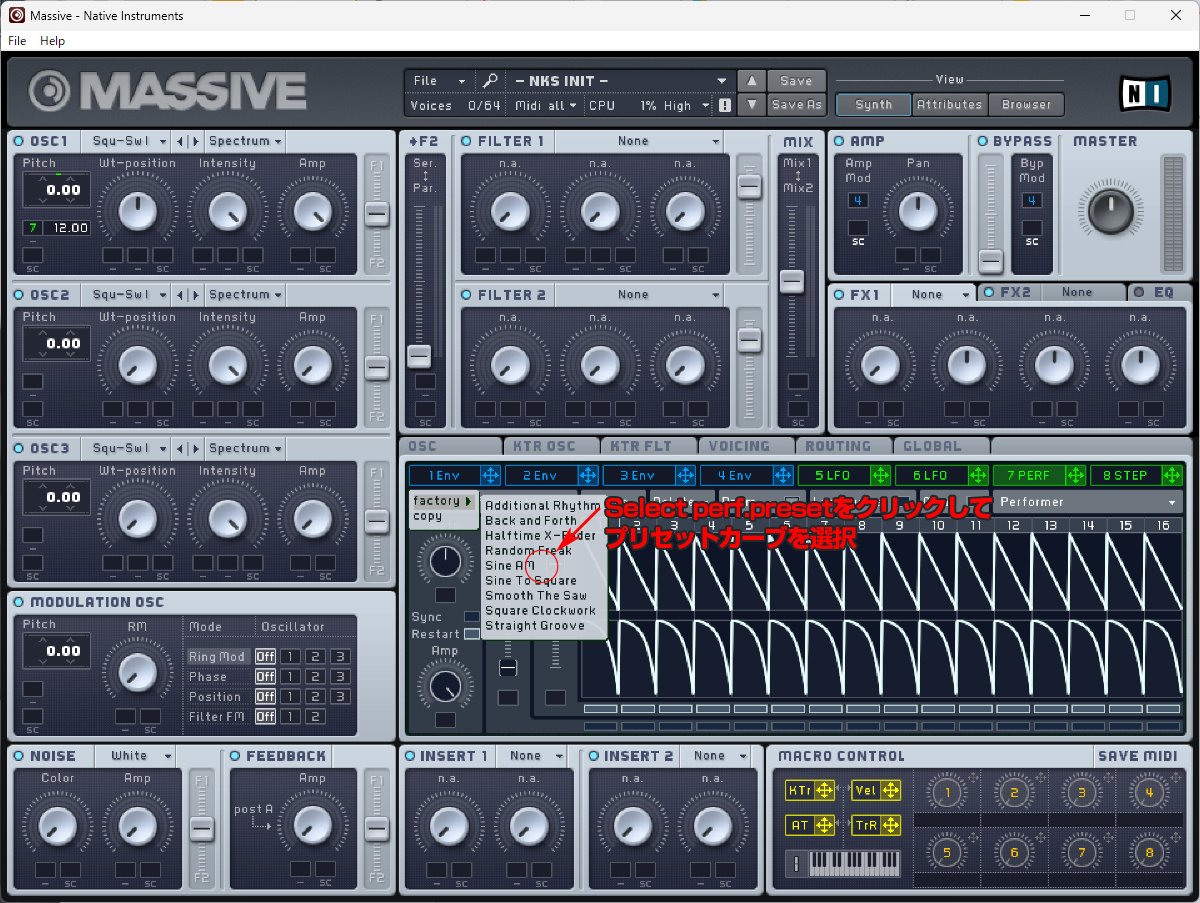Open the FX1 effect type dropdown
This screenshot has width=1200, height=903.
pos(933,294)
